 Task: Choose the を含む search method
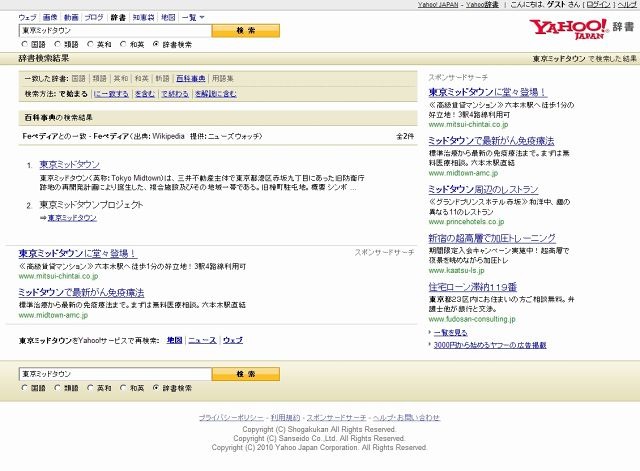click(x=145, y=94)
